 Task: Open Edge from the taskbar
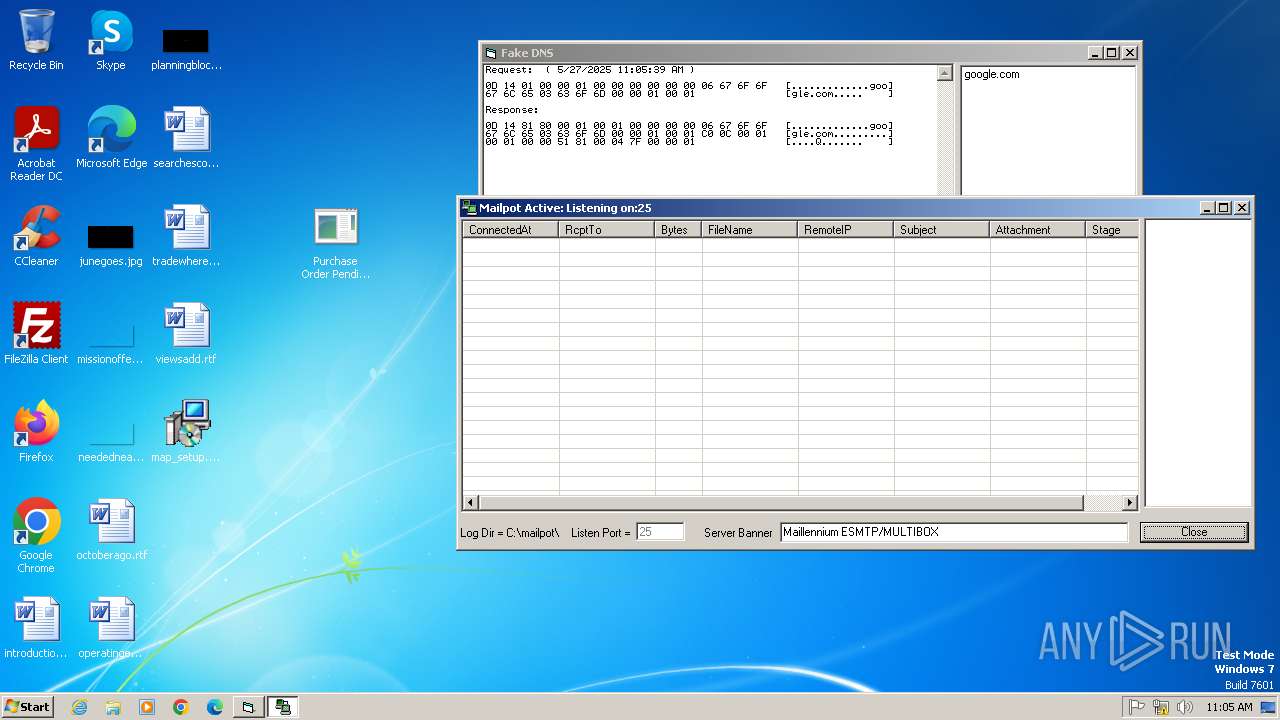tap(215, 707)
